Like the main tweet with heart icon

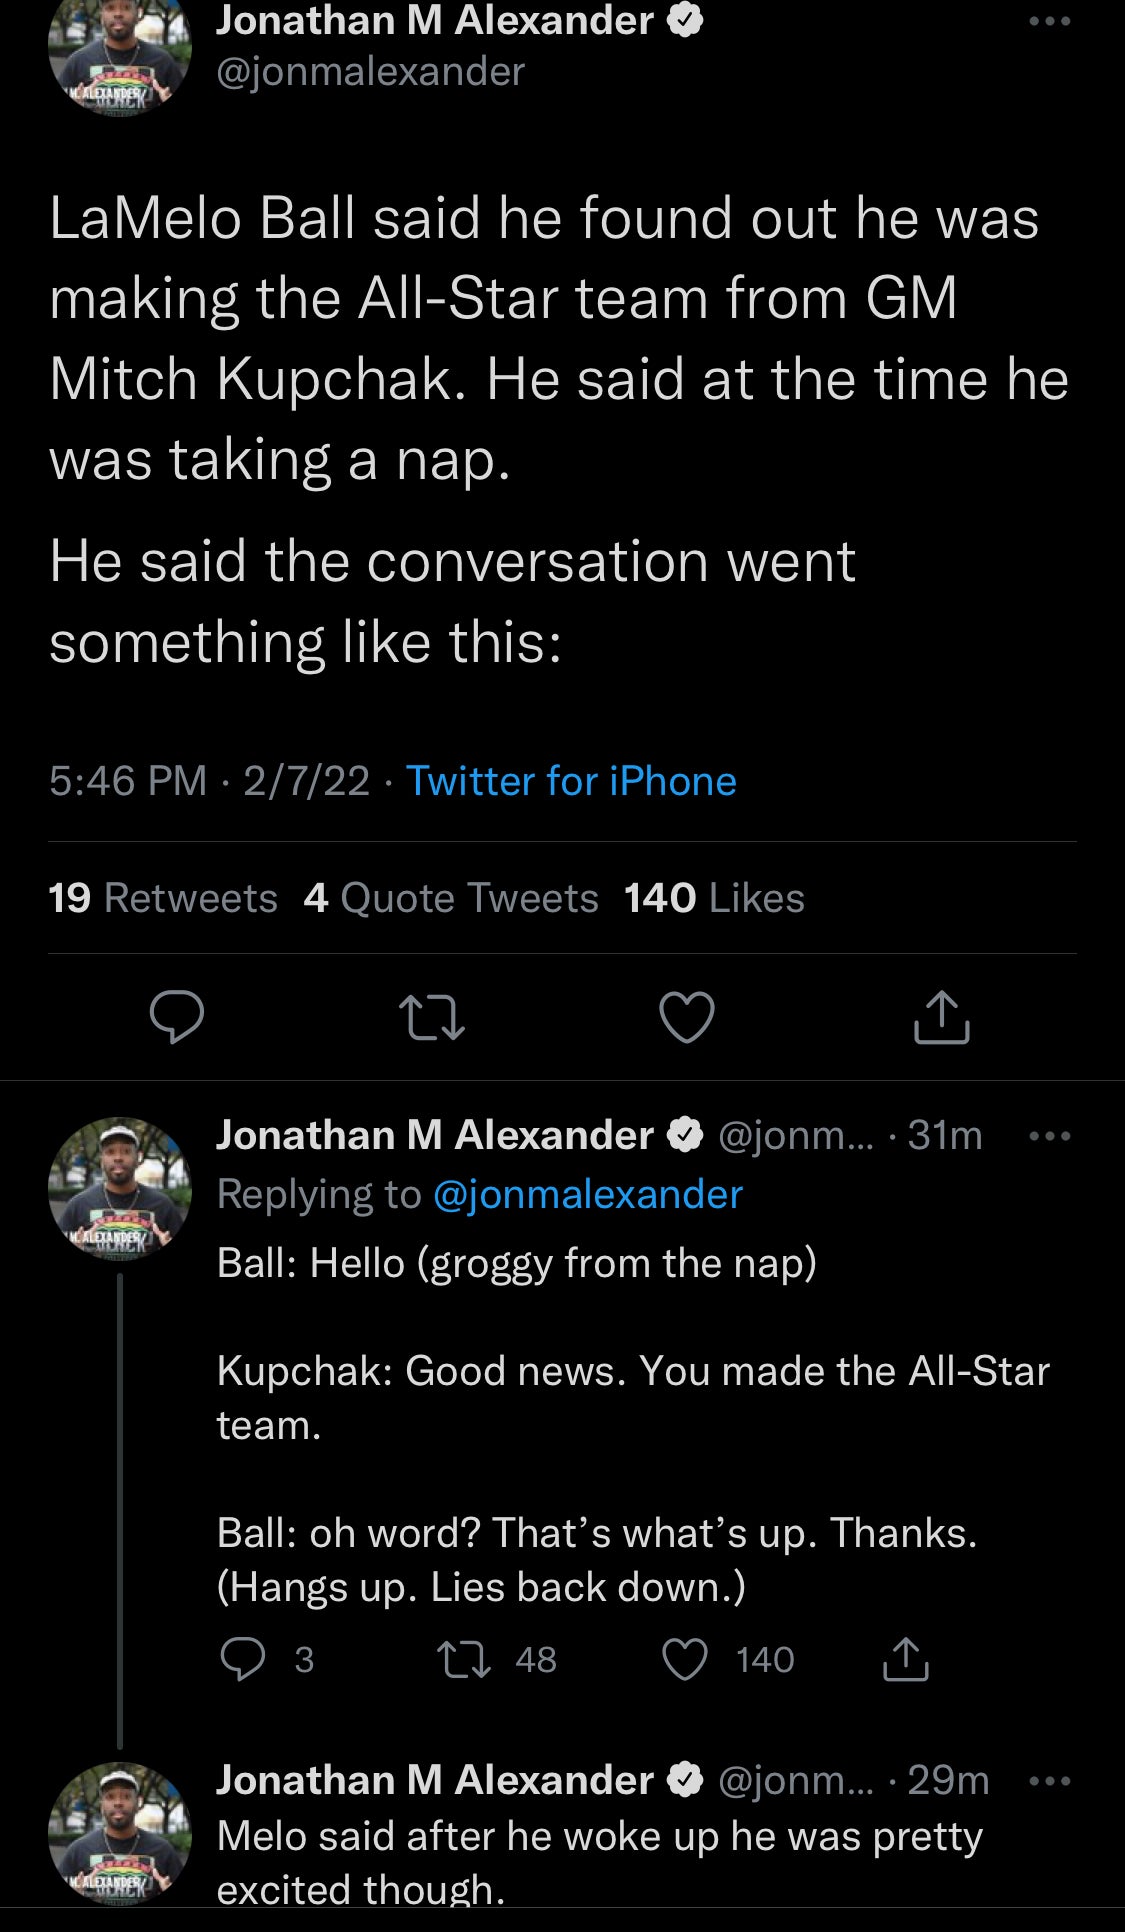687,1017
